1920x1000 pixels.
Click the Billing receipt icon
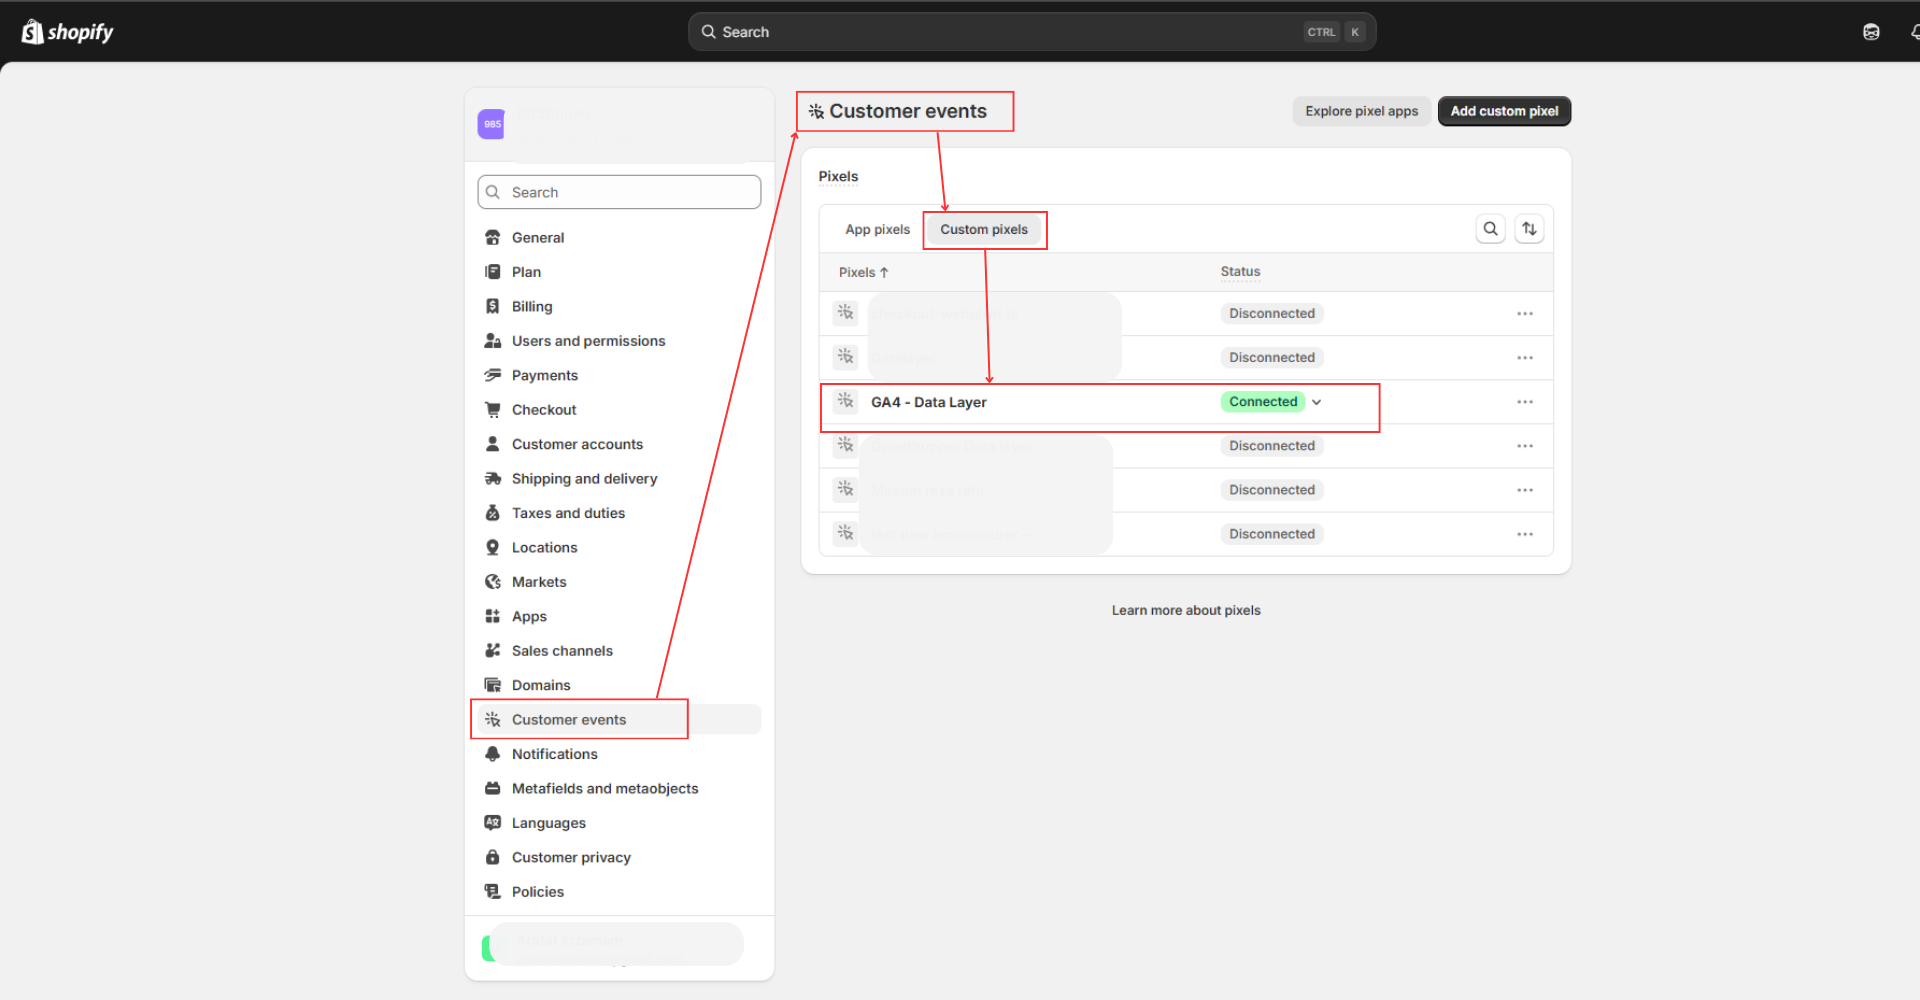(x=493, y=307)
